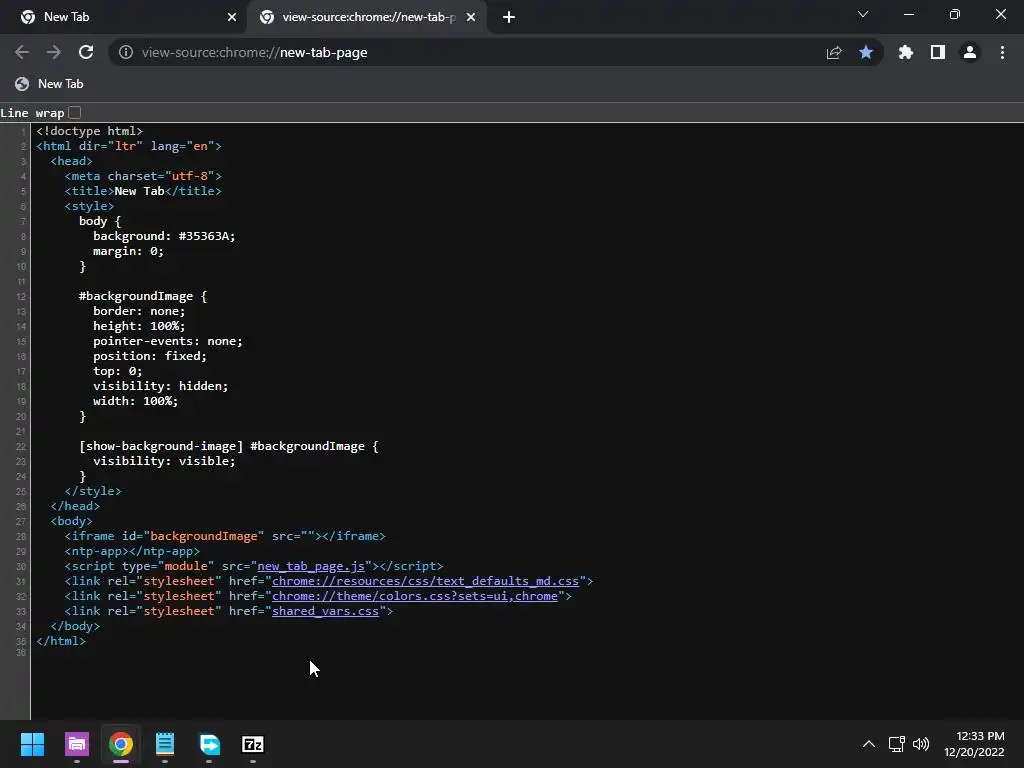Click the <!doctype html> line
Viewport: 1024px width, 768px height.
pyautogui.click(x=89, y=131)
